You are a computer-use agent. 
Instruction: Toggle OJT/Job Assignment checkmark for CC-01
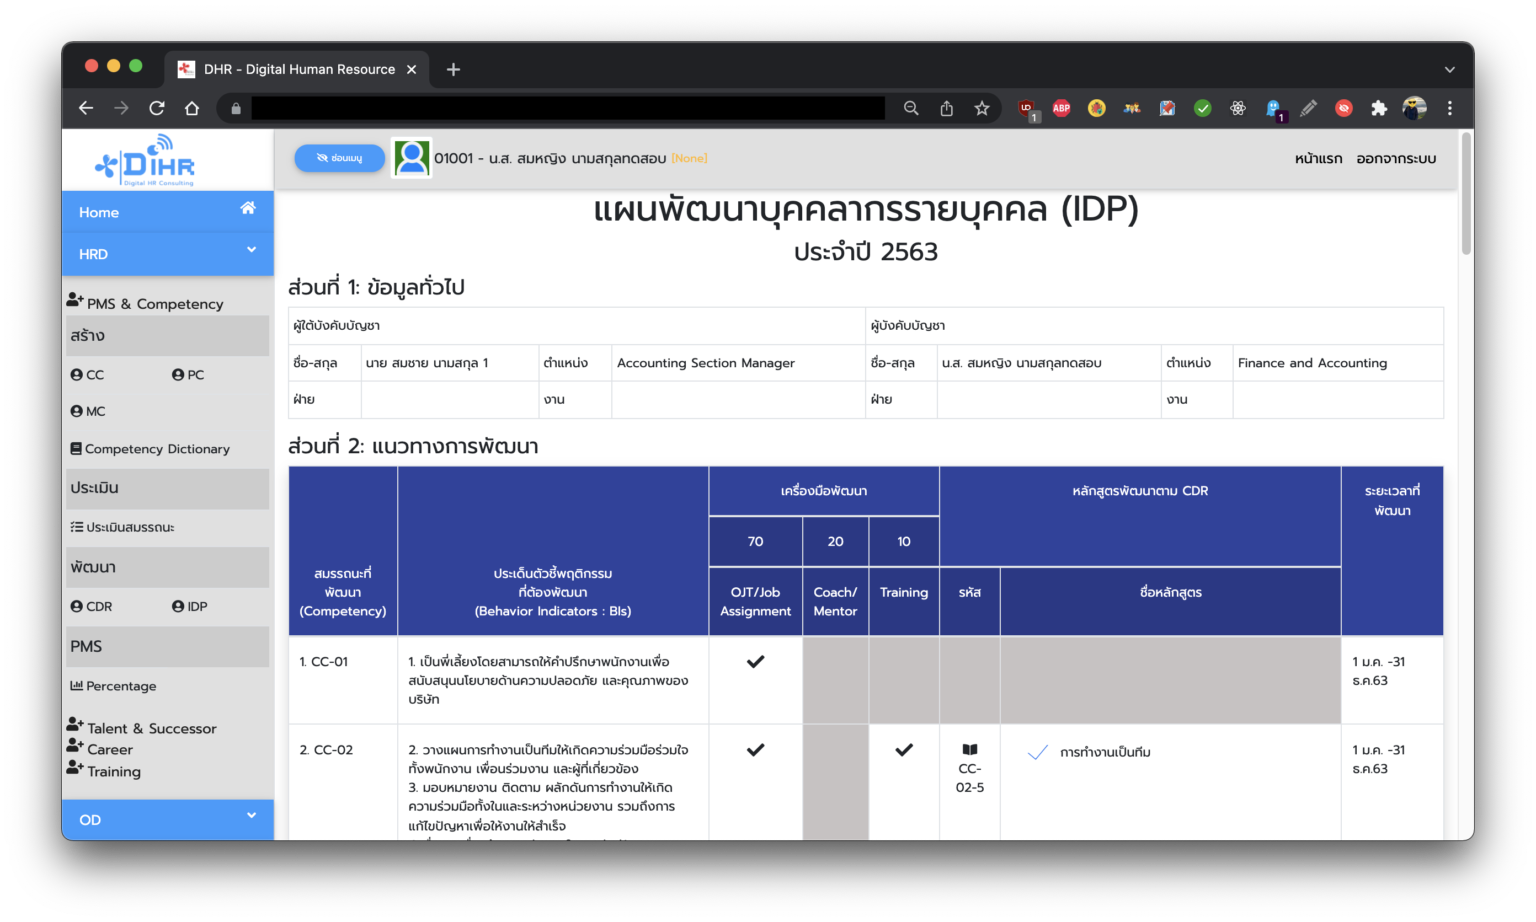coord(755,662)
